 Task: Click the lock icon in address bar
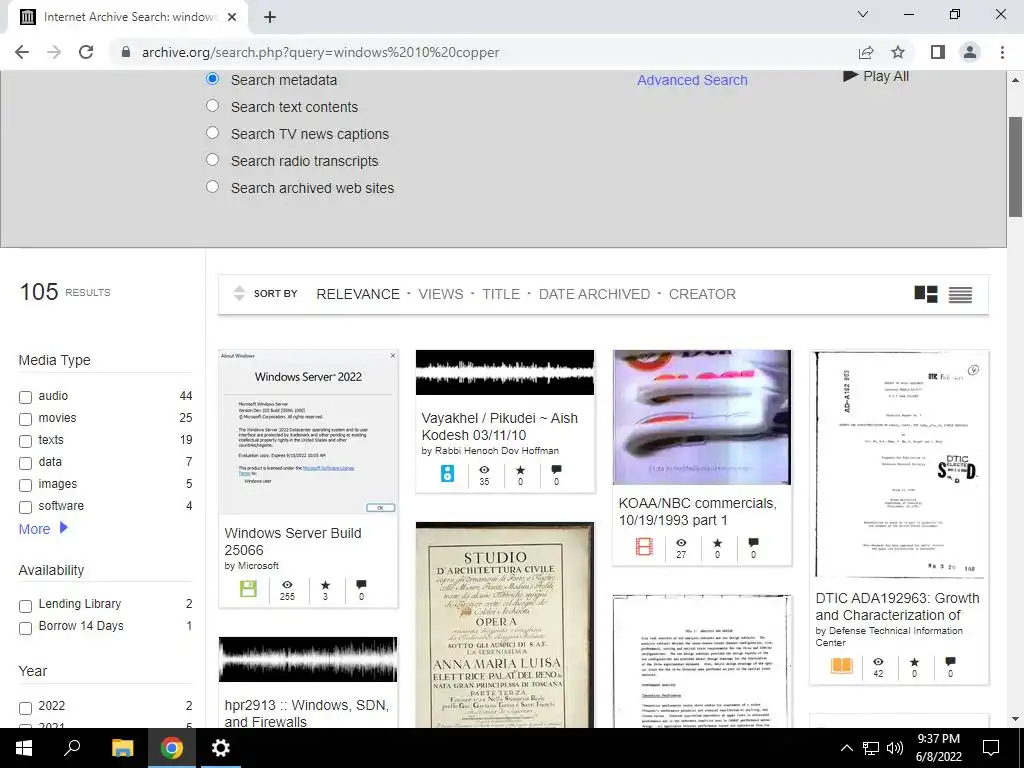tap(126, 52)
